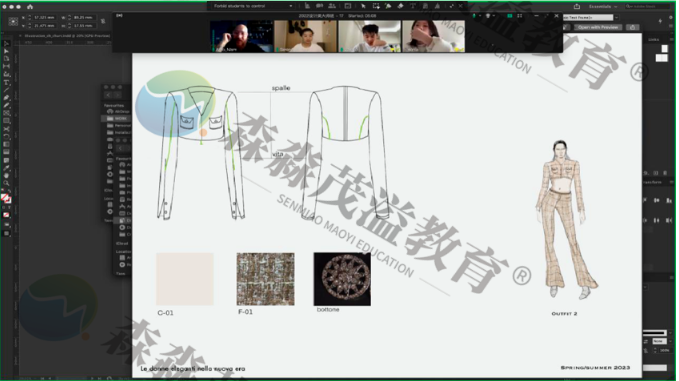
Task: Select the Eyedropper tool
Action: click(6, 168)
